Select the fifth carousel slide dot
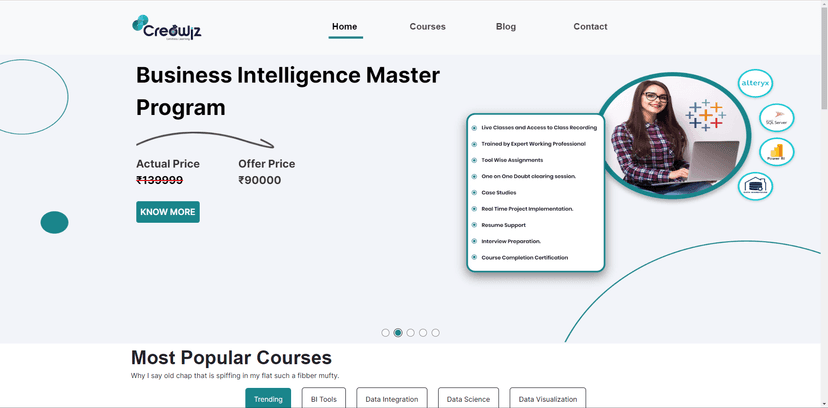The width and height of the screenshot is (828, 408). click(435, 333)
